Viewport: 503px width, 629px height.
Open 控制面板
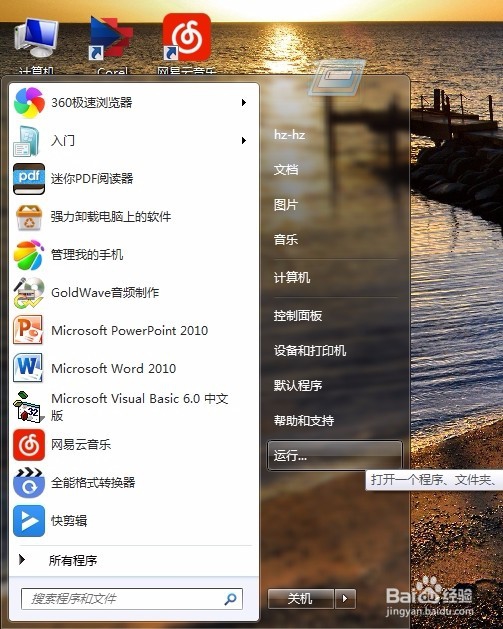(298, 315)
